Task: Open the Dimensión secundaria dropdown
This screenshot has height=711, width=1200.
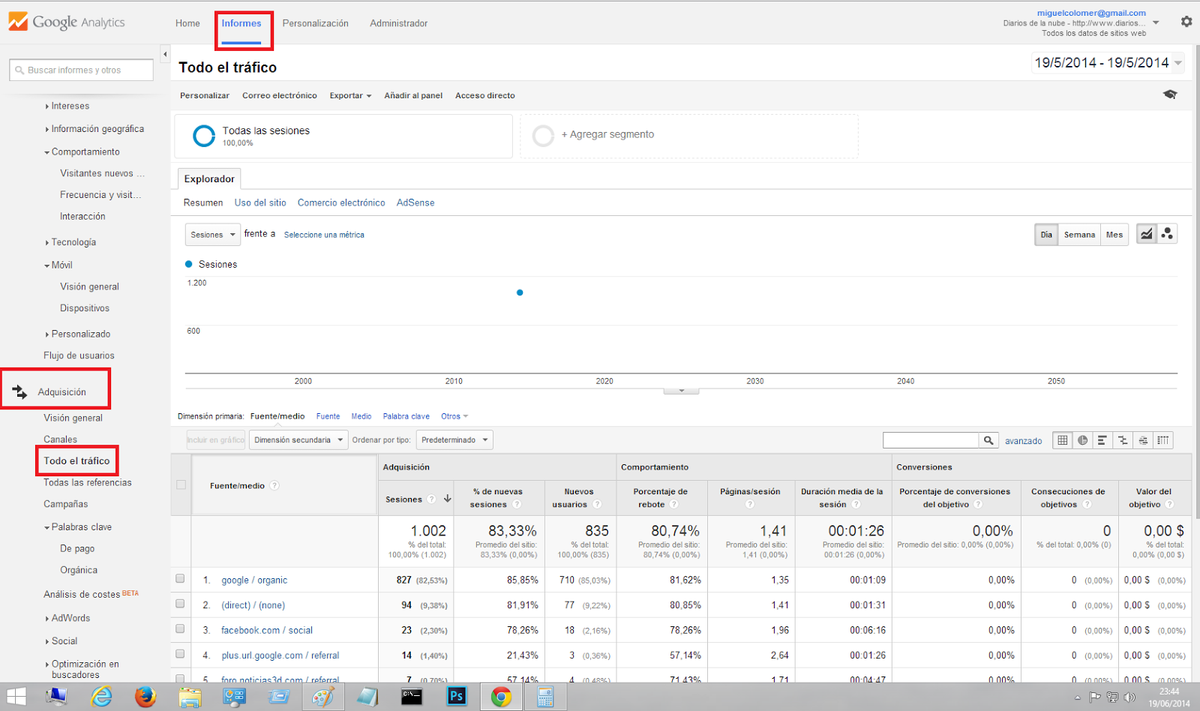Action: coord(299,440)
